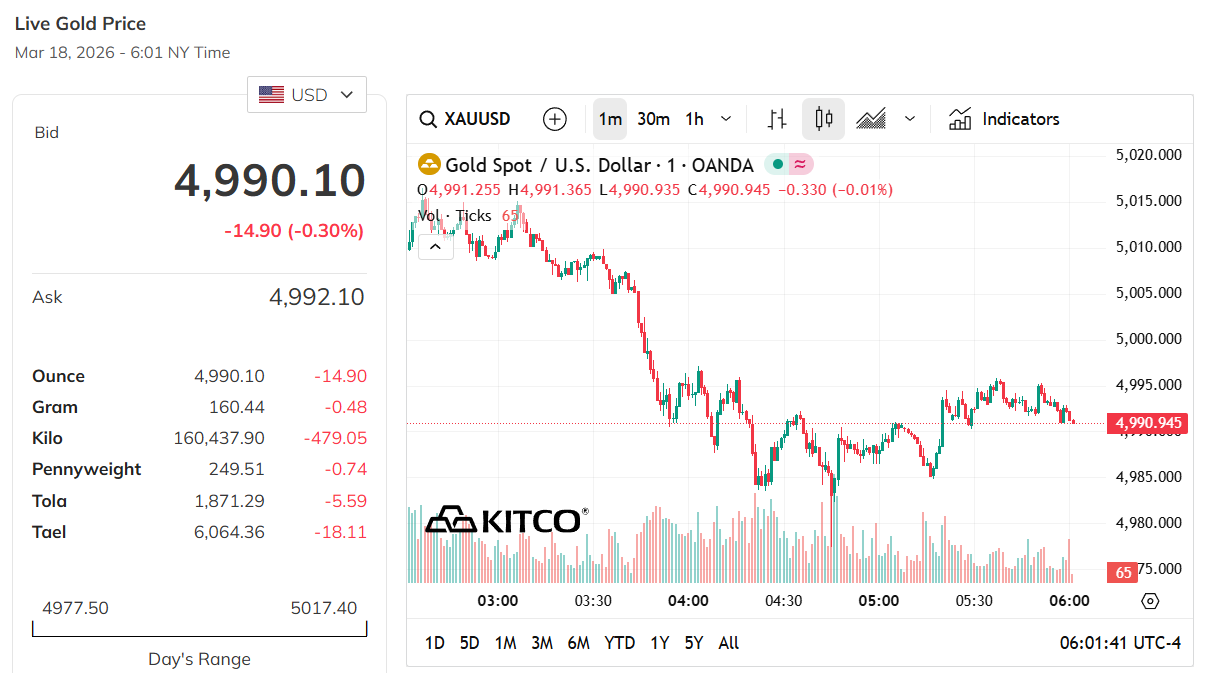Click the compare or add symbol plus icon
1211x673 pixels.
click(x=554, y=119)
